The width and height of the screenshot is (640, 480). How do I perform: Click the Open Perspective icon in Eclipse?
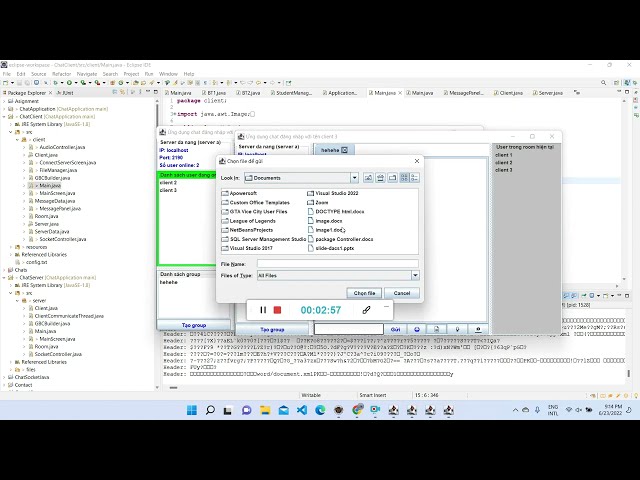617,83
